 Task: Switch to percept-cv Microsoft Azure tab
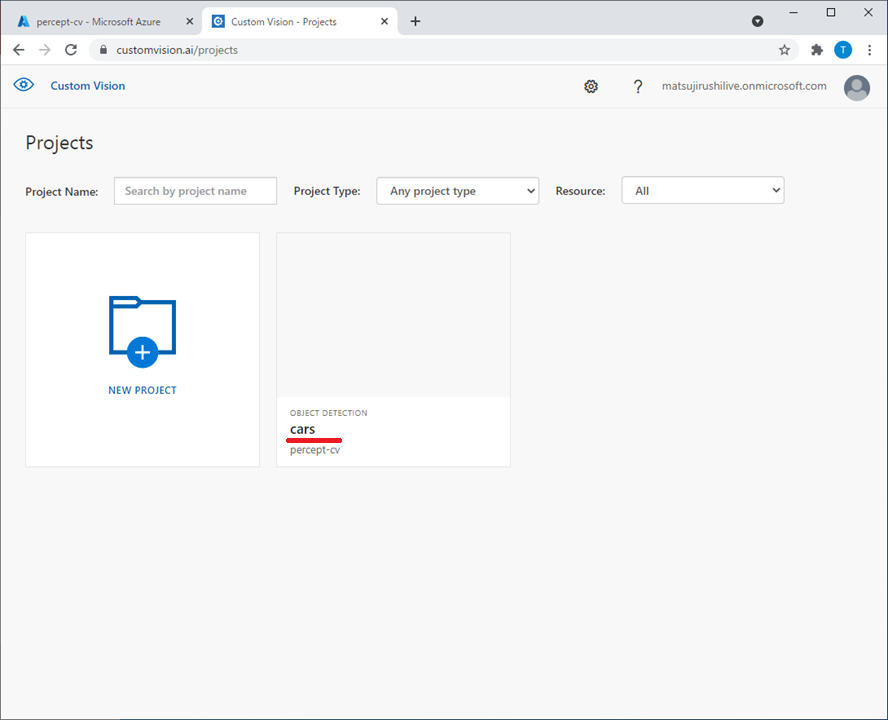tap(99, 22)
